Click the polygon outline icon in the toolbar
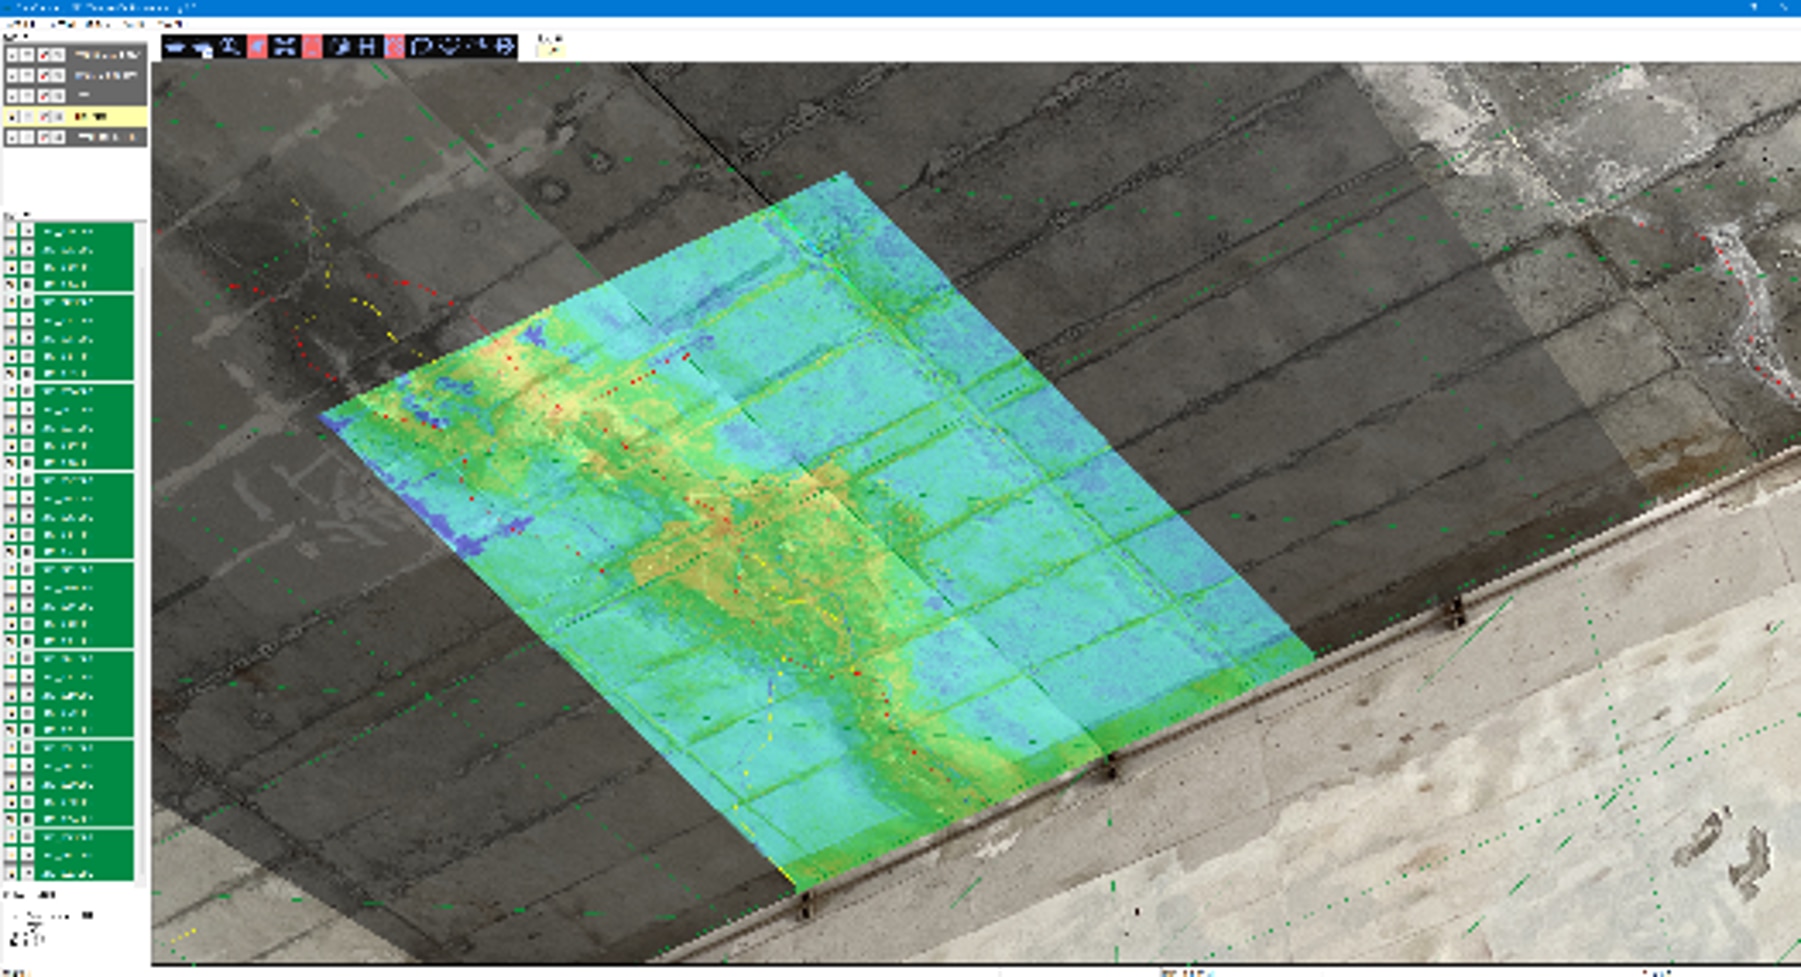This screenshot has height=977, width=1801. pos(421,47)
